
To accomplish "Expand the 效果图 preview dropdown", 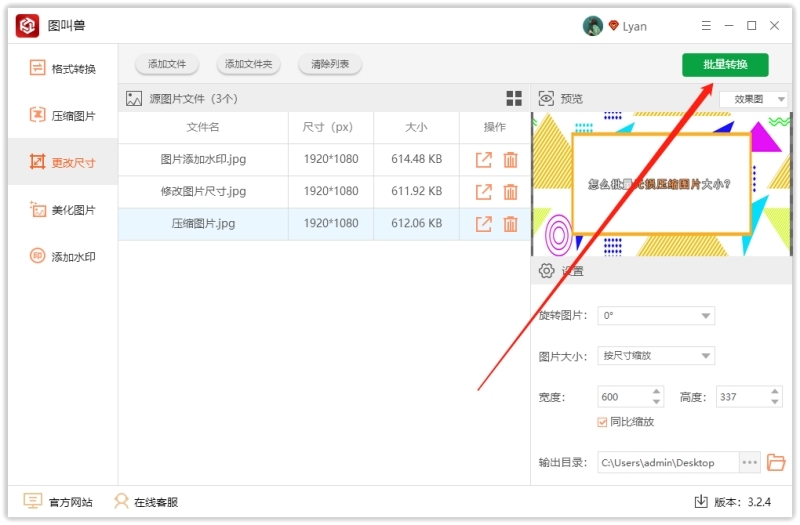I will point(754,99).
